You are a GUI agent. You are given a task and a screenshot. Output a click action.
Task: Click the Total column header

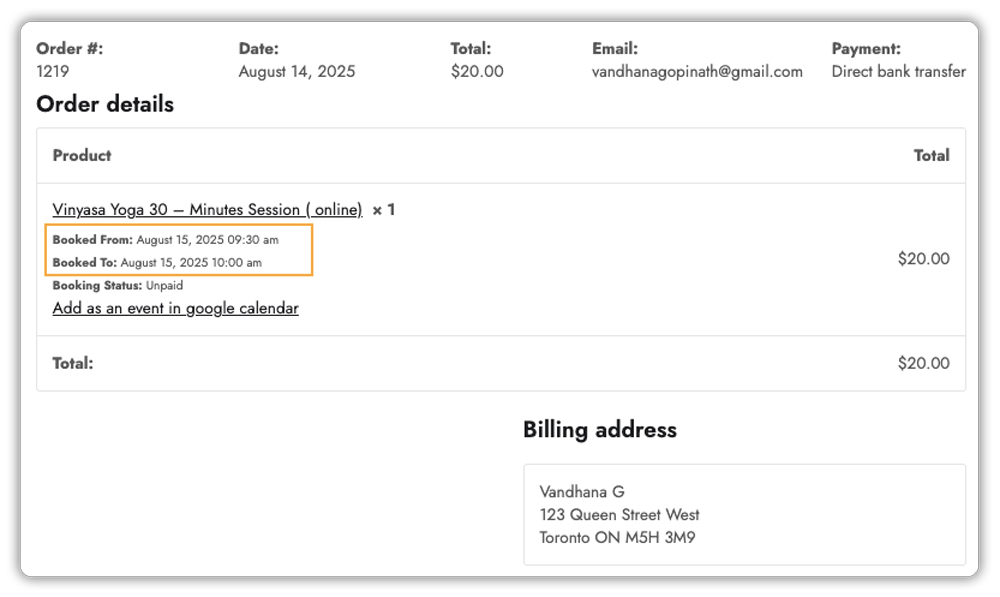coord(932,155)
